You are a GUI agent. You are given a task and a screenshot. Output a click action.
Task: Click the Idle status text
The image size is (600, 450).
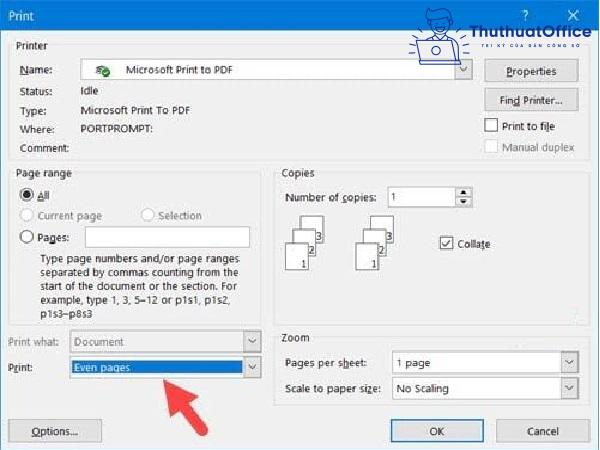pyautogui.click(x=89, y=91)
